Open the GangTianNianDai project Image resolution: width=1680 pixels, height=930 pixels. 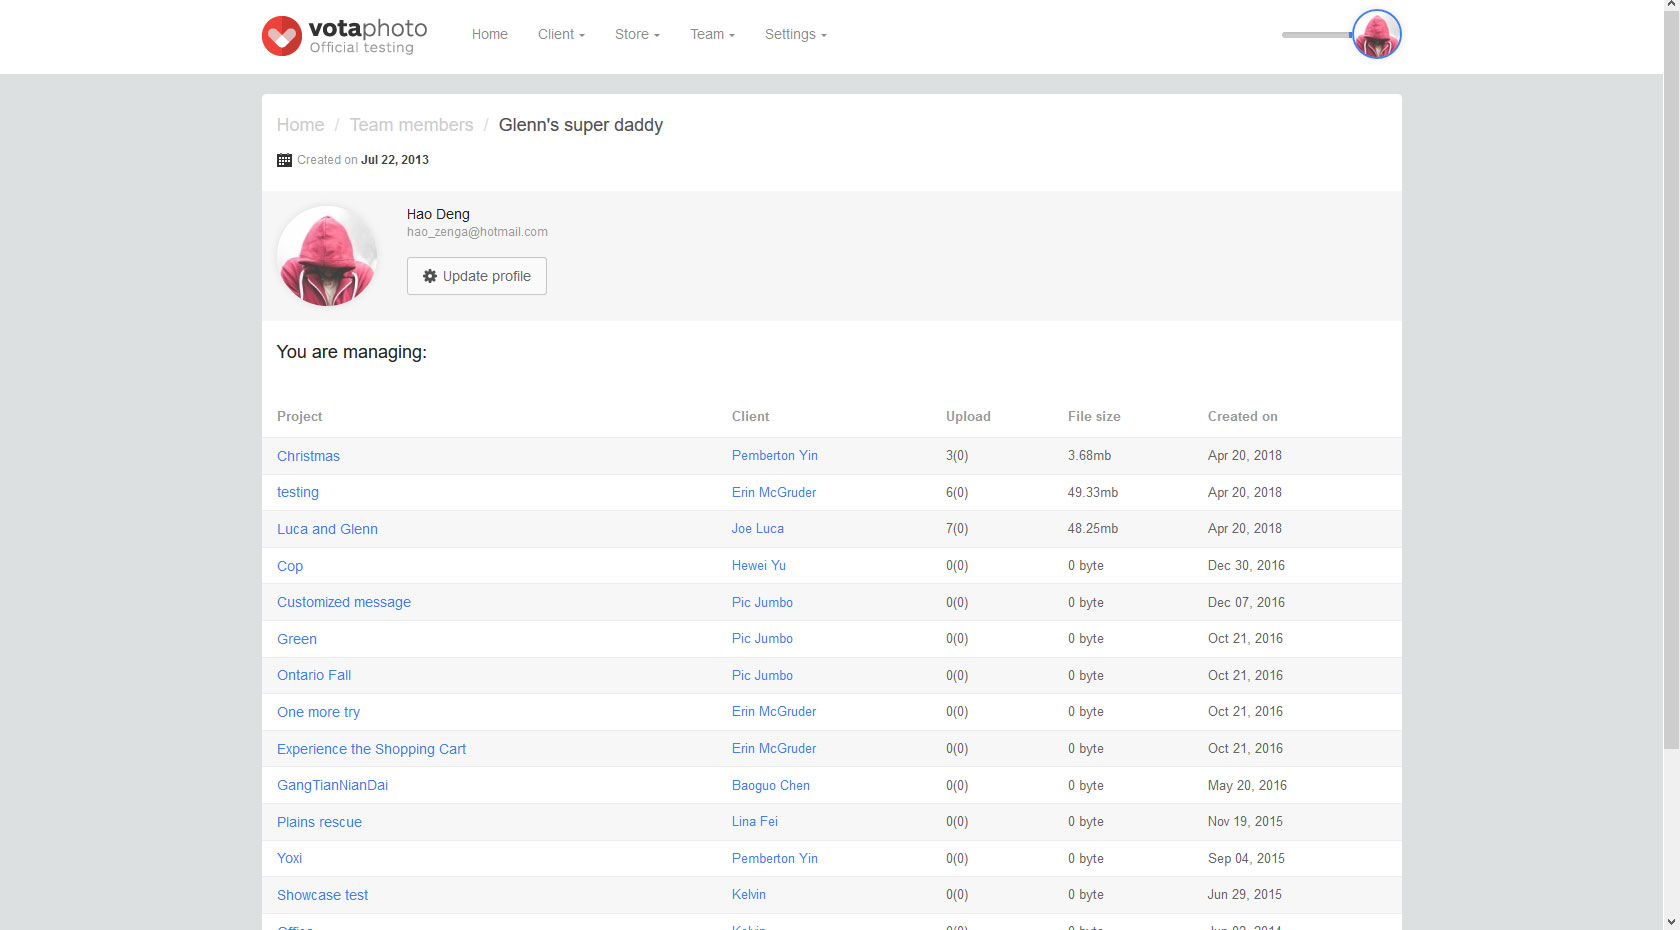[332, 785]
